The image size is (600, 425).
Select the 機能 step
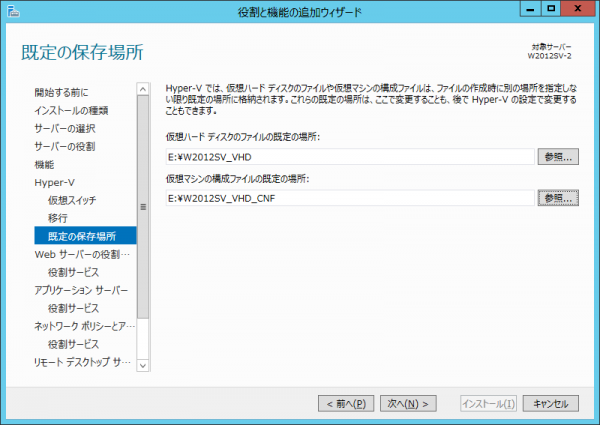point(44,164)
